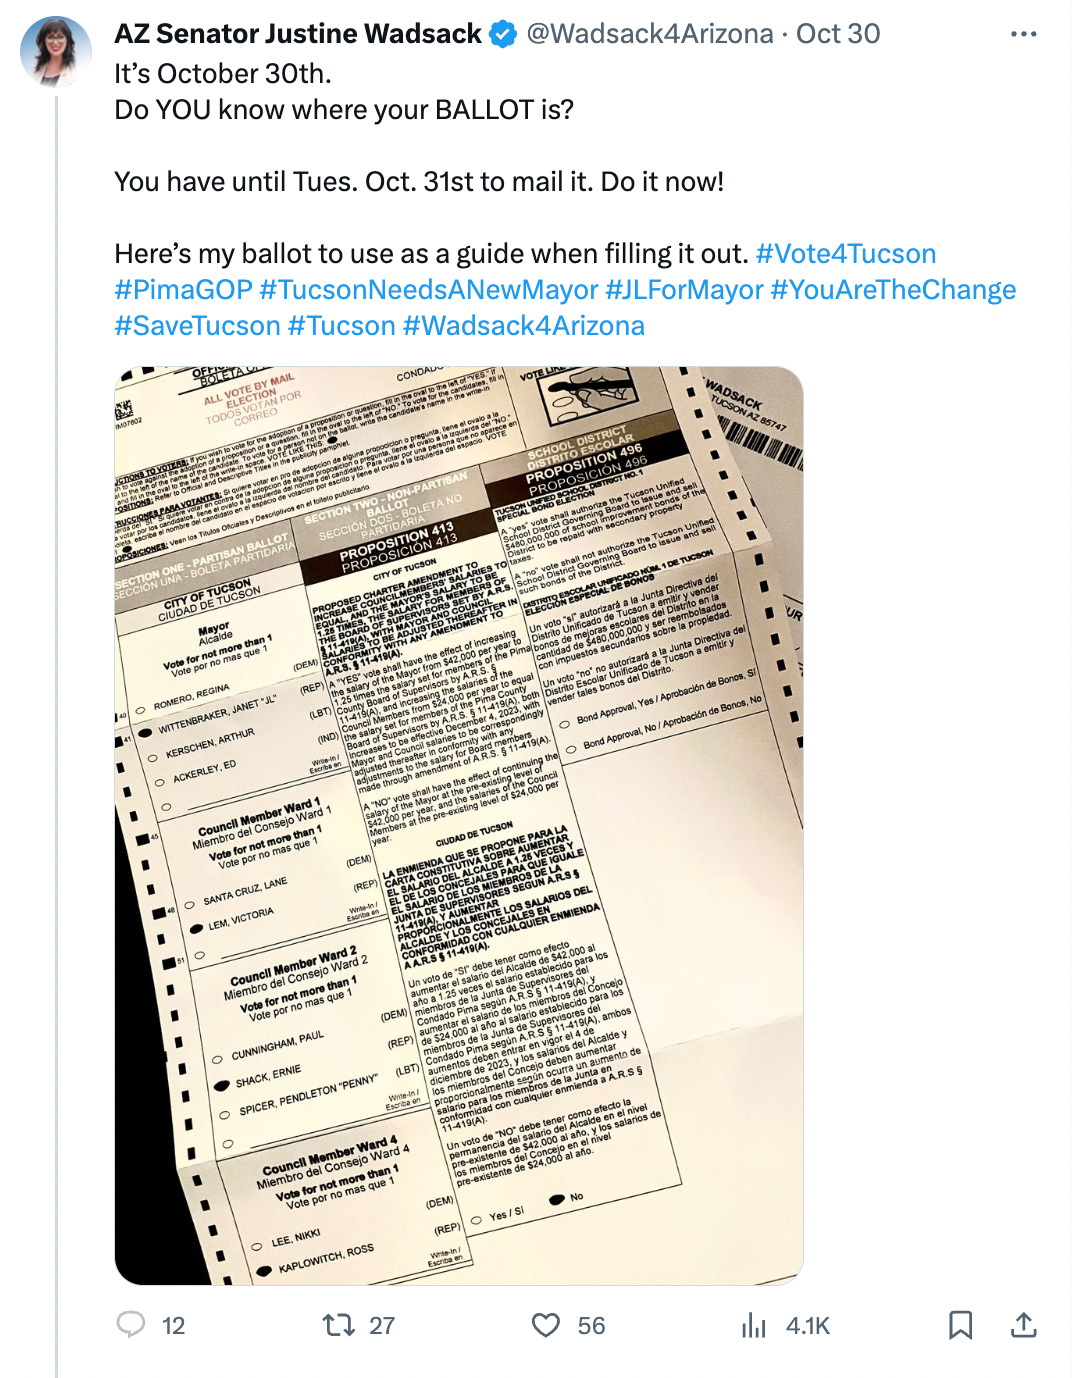1080x1378 pixels.
Task: Click the AZ Senator Justine Wadsack name
Action: point(298,34)
